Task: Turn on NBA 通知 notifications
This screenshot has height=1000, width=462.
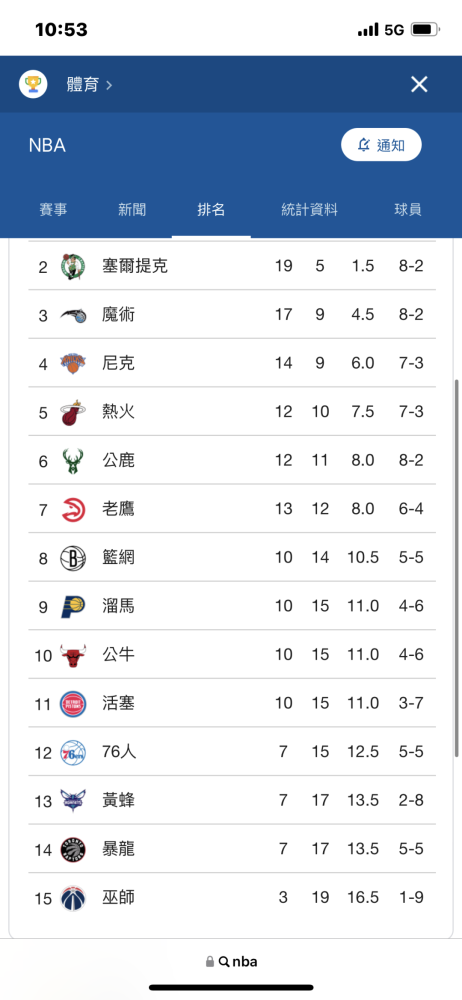Action: (x=382, y=145)
